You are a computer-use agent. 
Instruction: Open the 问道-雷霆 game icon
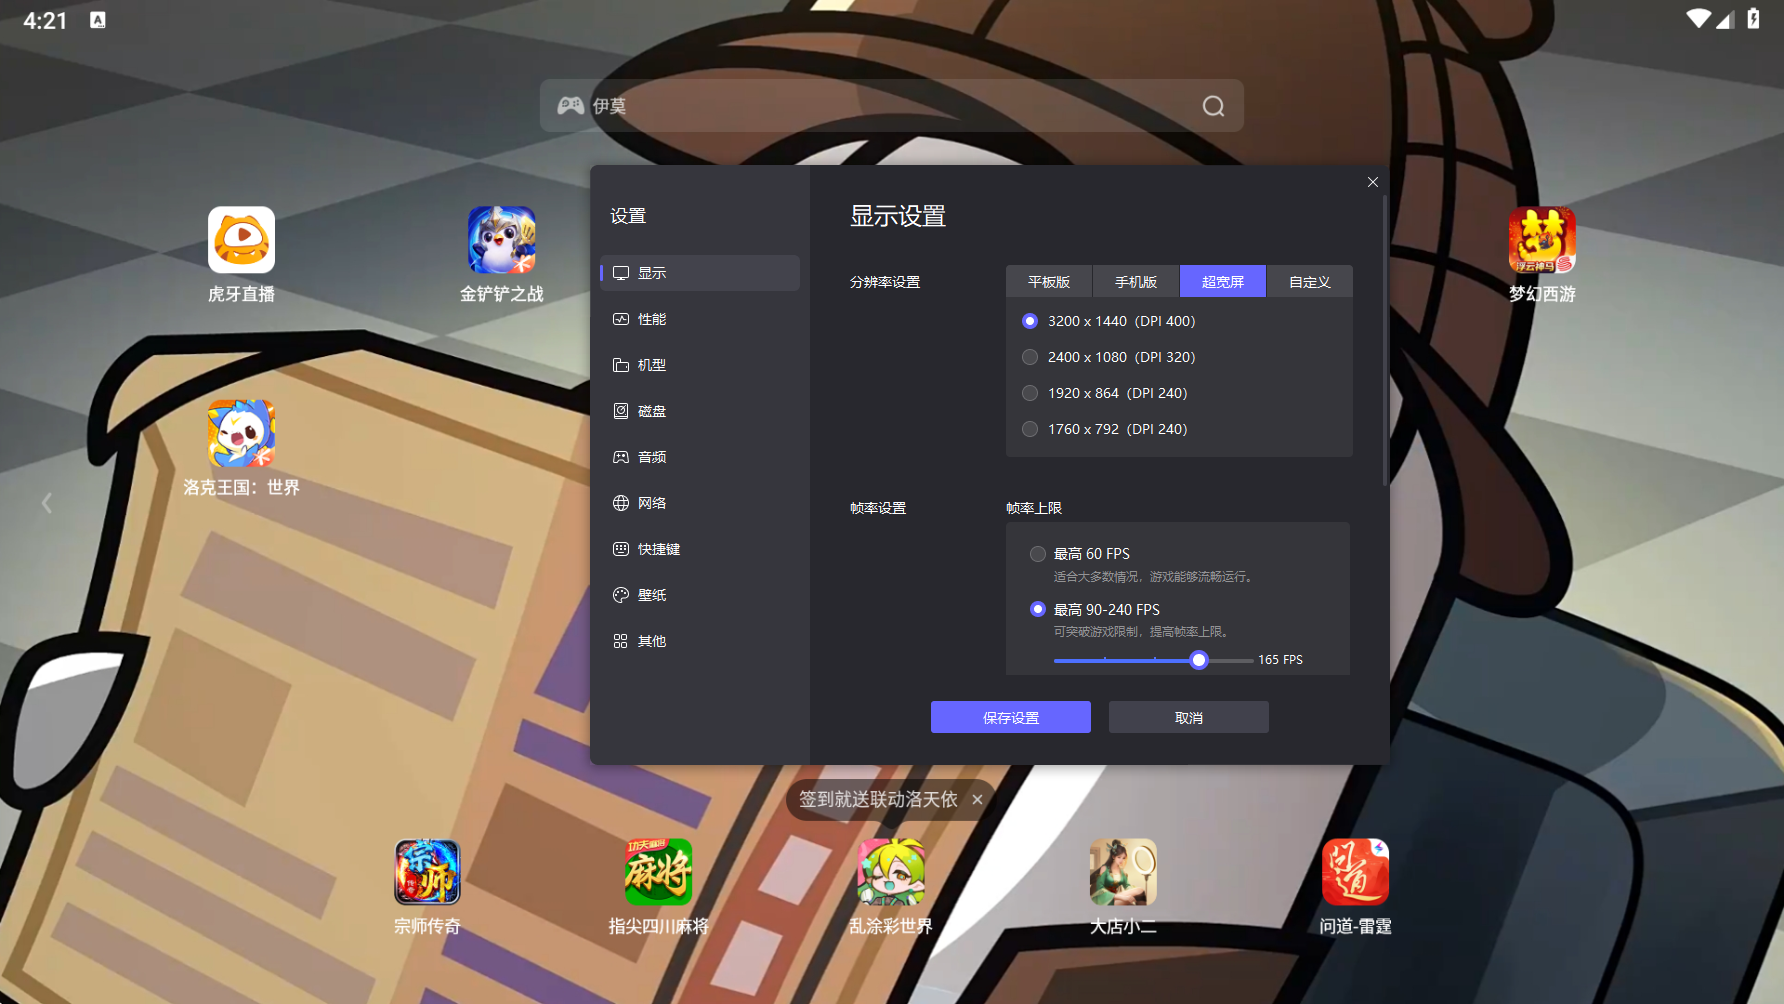coord(1355,872)
